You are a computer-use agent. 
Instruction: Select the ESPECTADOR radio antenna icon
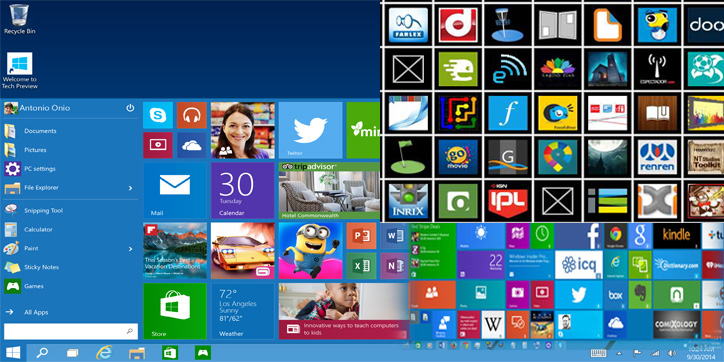pos(657,69)
